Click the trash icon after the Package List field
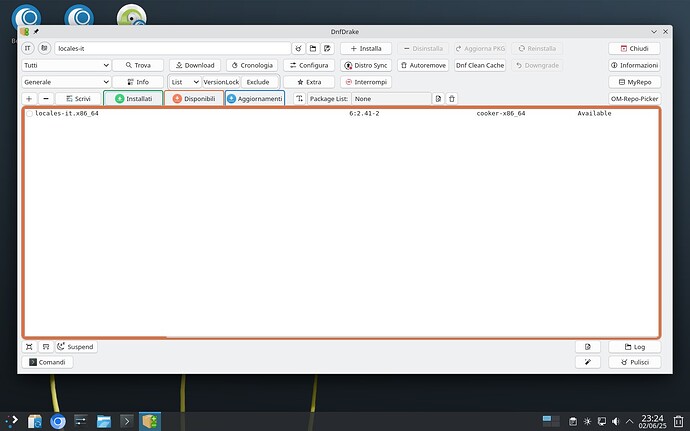 451,99
